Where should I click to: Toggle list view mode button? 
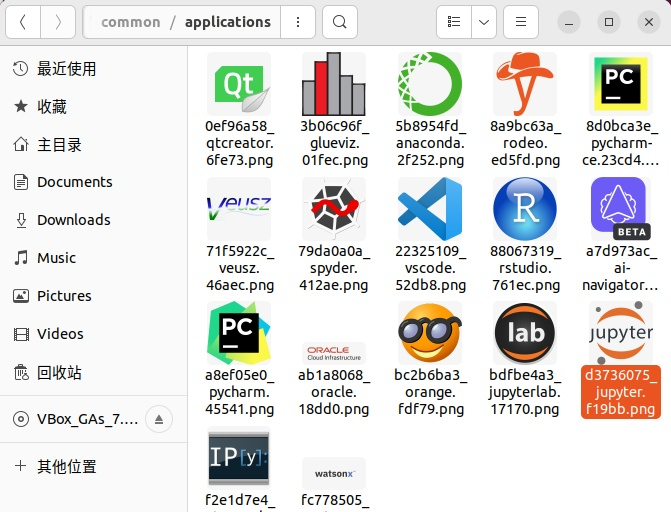point(454,22)
